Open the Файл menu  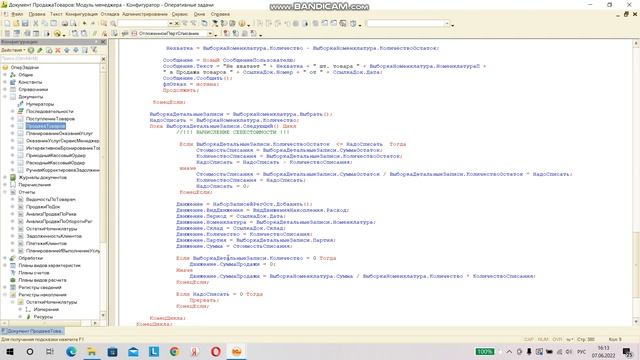(x=17, y=14)
